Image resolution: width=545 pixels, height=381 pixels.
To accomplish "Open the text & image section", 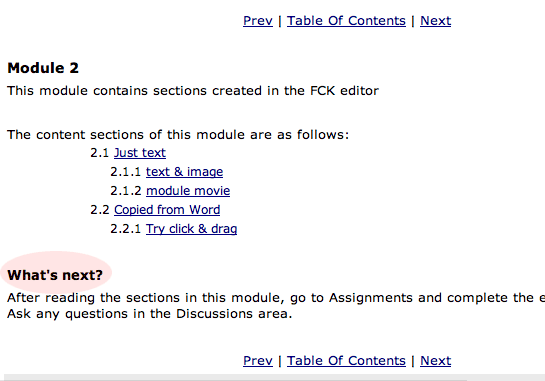I will click(x=184, y=172).
